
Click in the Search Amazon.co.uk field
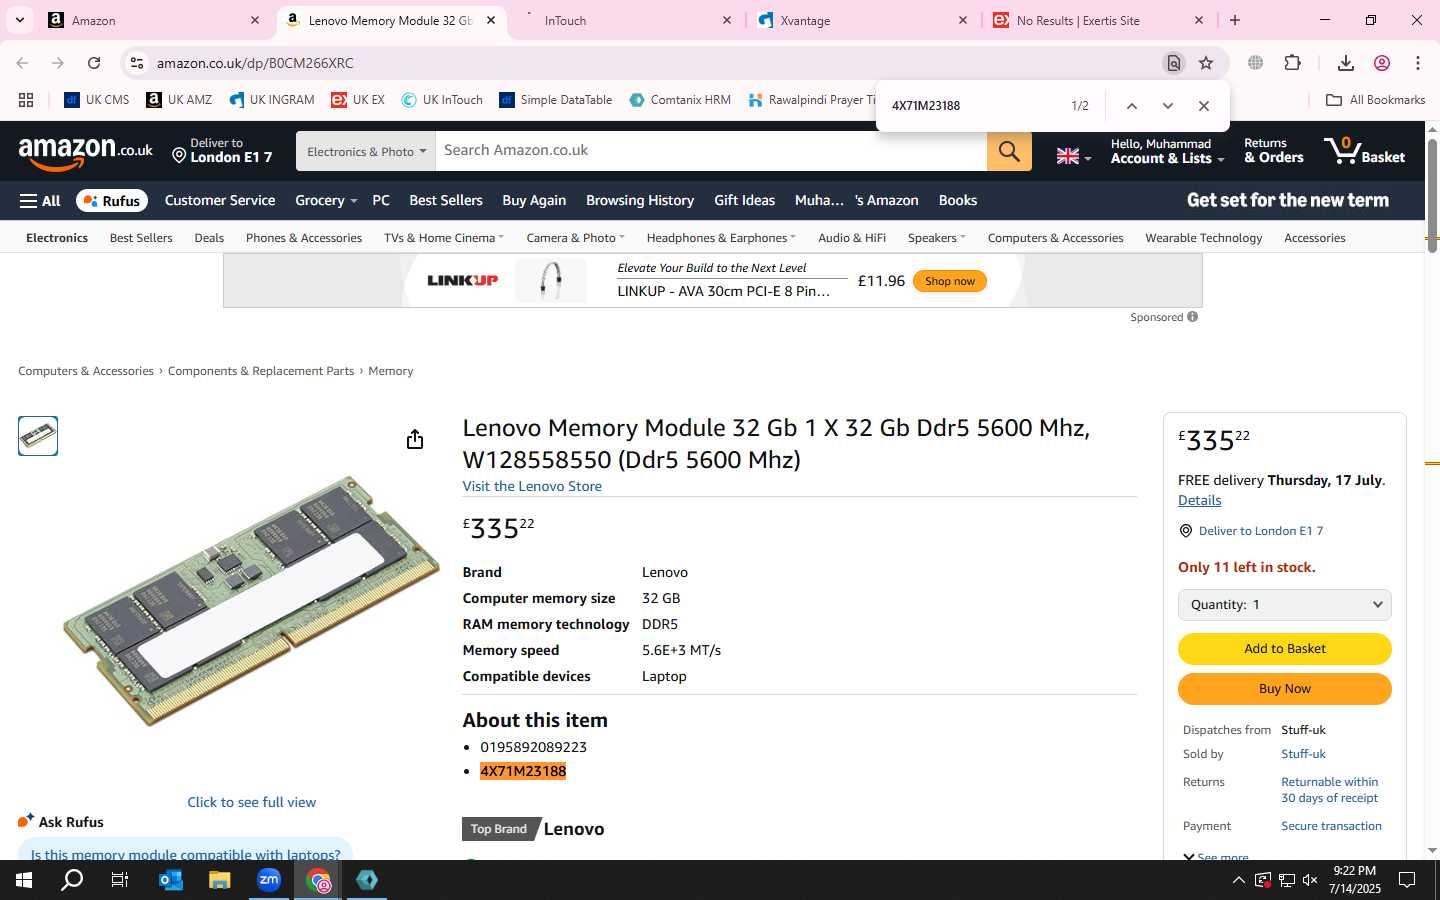pyautogui.click(x=711, y=151)
